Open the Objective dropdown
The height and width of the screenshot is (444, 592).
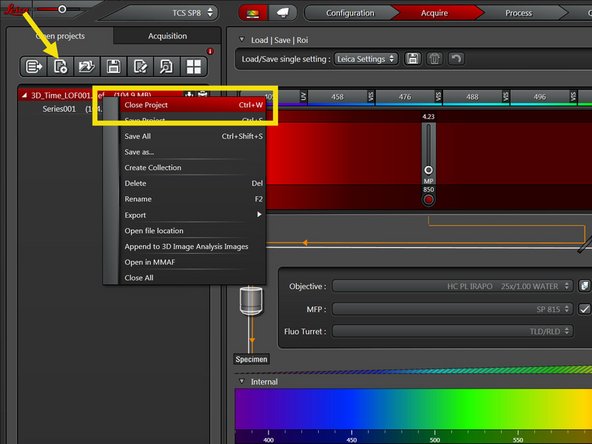point(452,286)
